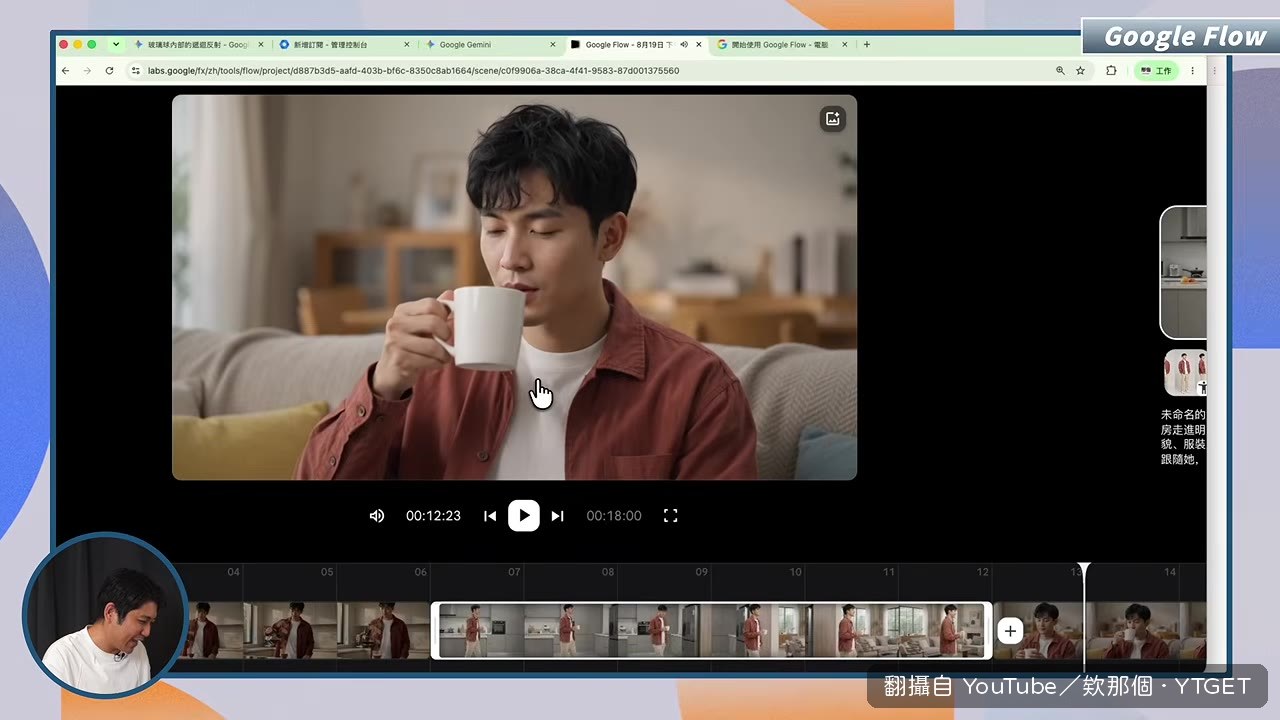This screenshot has height=720, width=1280.
Task: Click the add-clip plus button in timeline
Action: 1010,631
